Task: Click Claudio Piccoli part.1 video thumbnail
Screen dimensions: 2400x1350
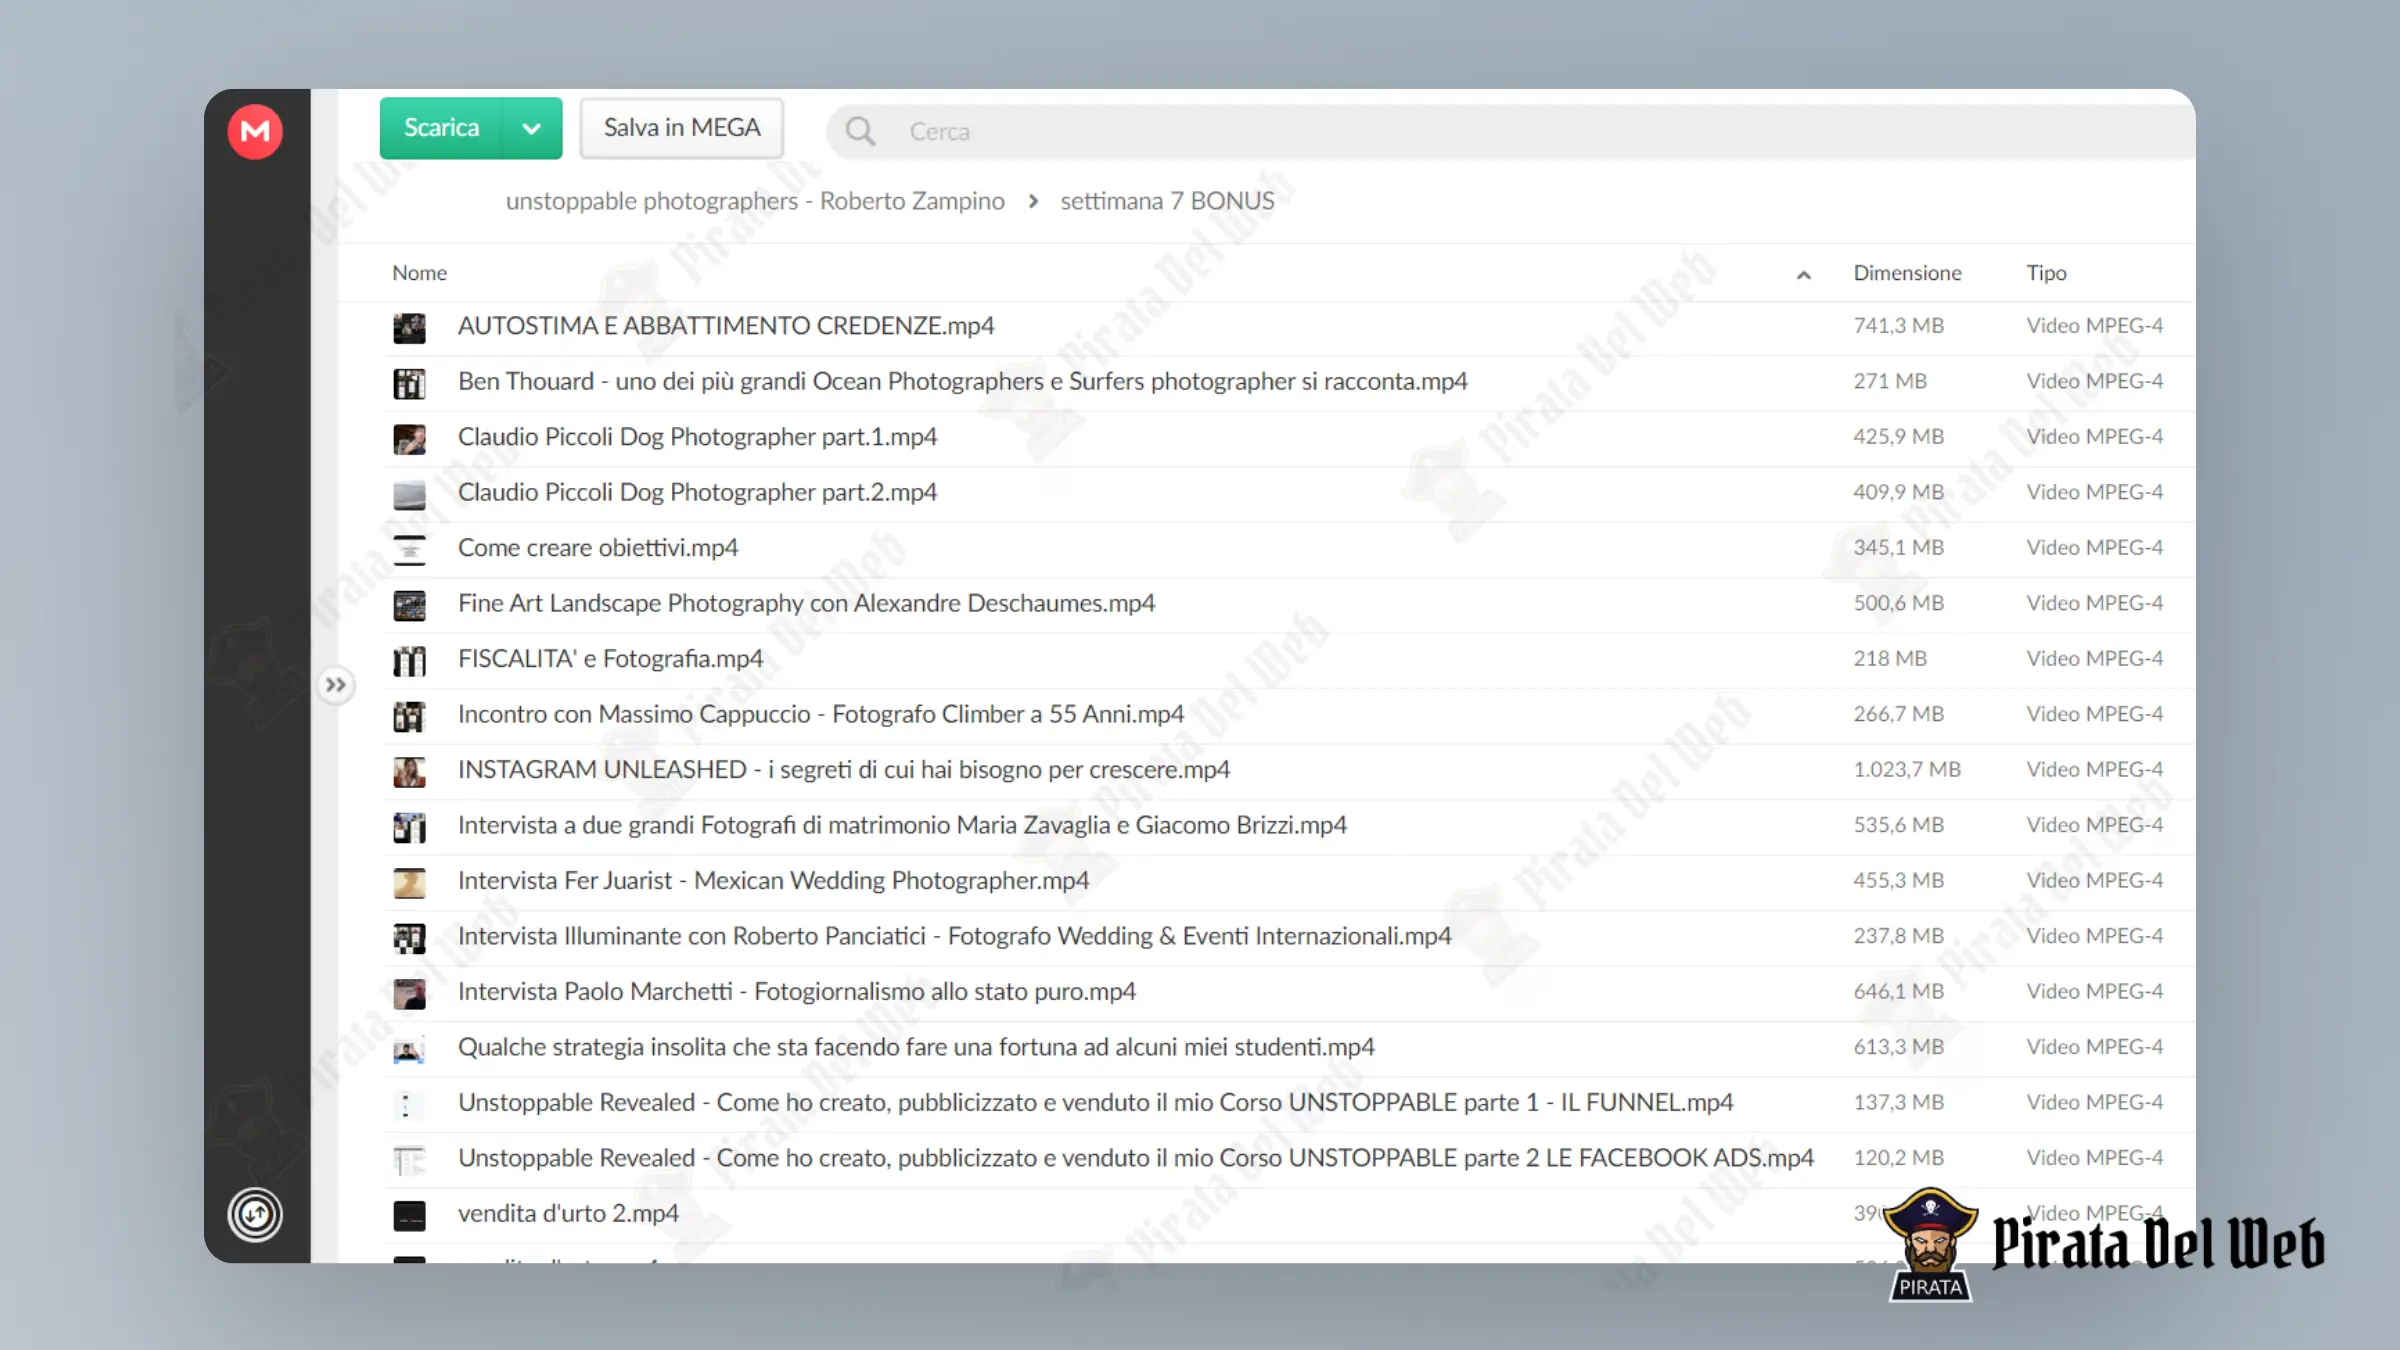Action: (409, 438)
